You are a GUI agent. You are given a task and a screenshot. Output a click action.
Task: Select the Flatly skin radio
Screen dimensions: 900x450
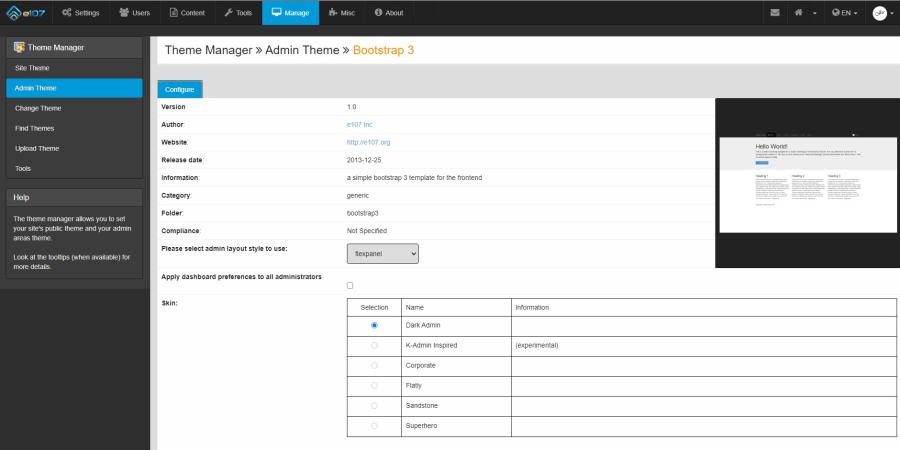(x=374, y=386)
